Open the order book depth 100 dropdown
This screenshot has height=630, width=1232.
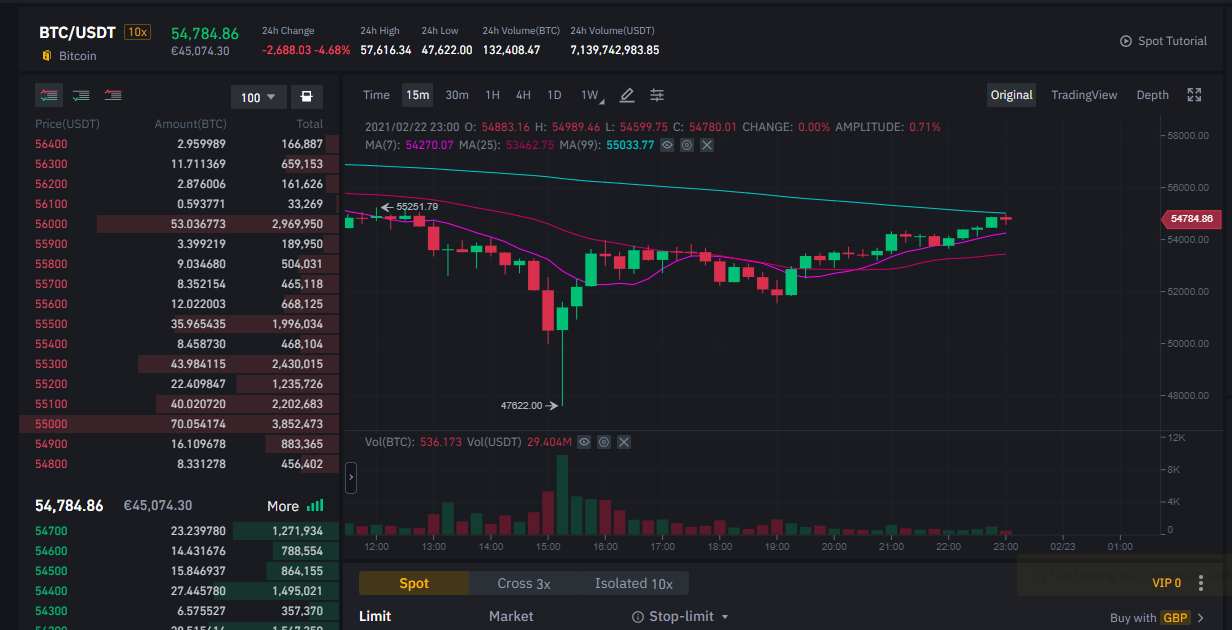(x=259, y=97)
